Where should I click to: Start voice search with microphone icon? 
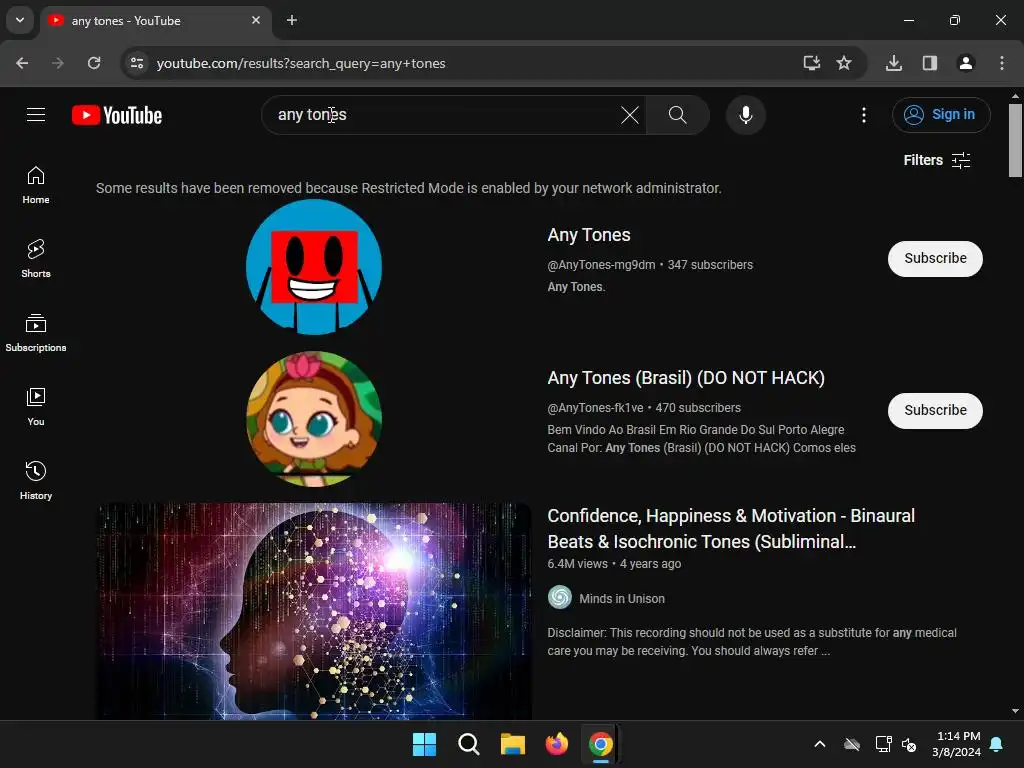pyautogui.click(x=745, y=115)
